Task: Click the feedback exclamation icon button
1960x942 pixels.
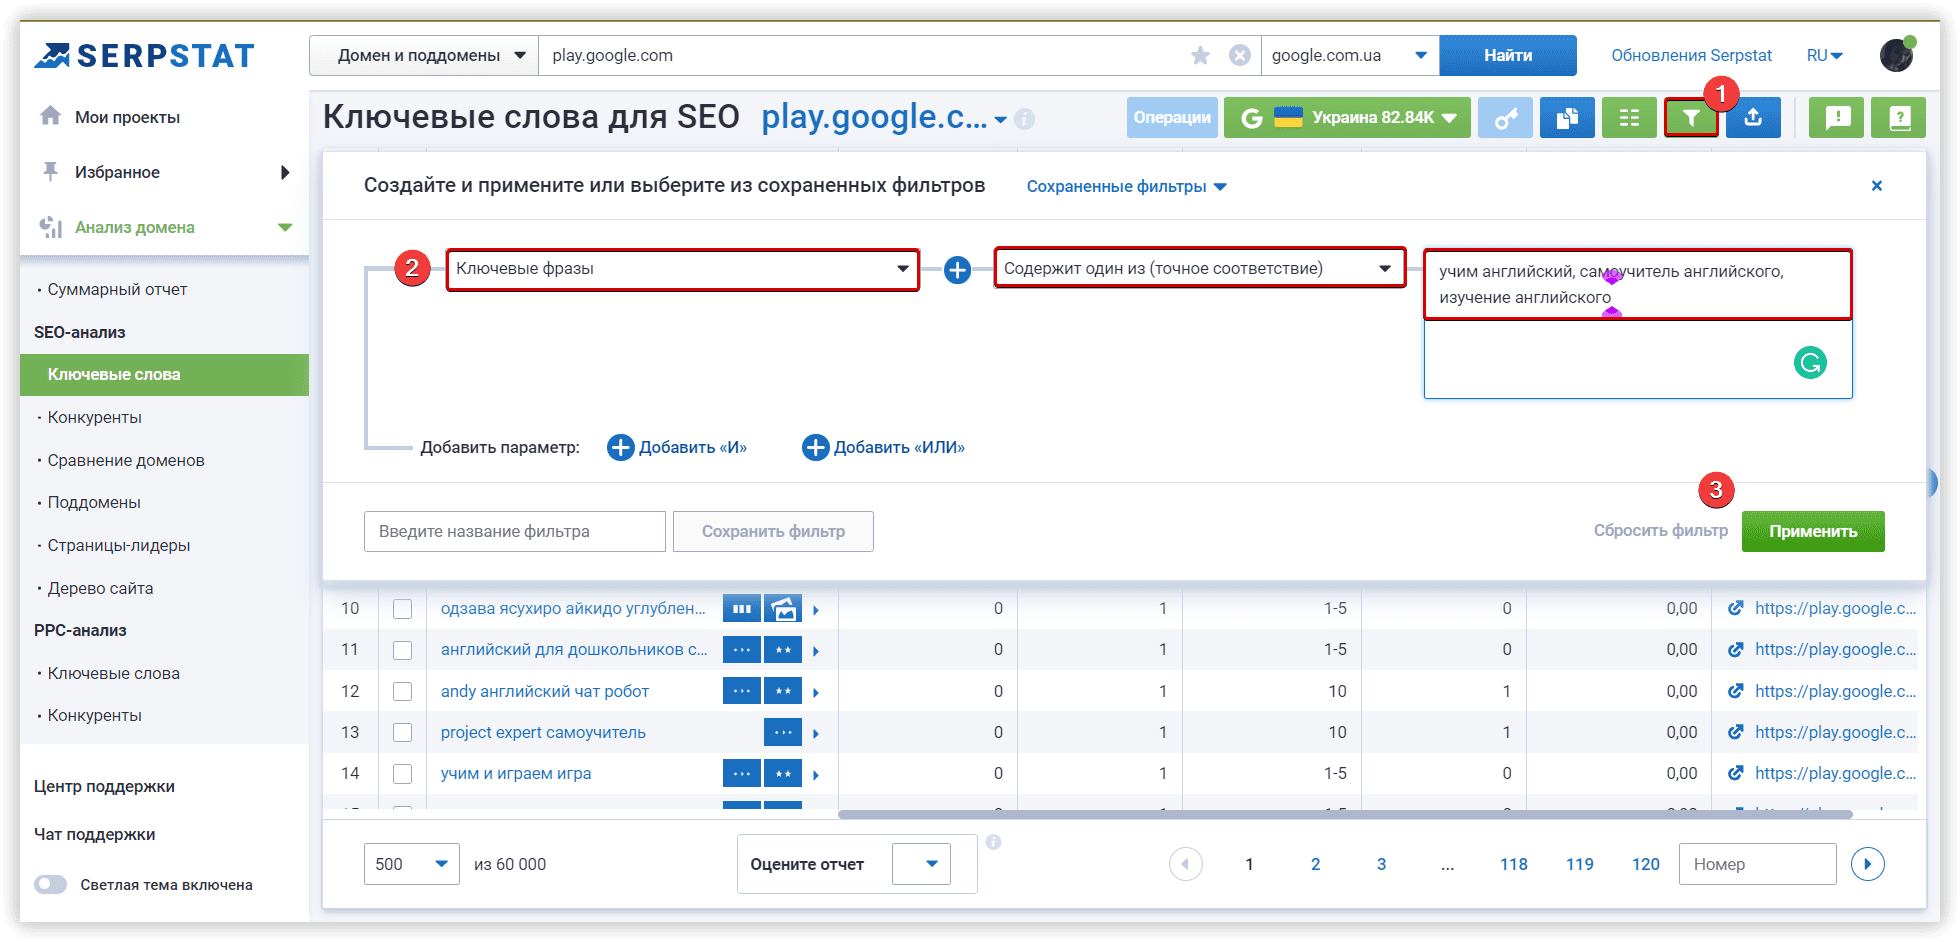Action: coord(1837,118)
